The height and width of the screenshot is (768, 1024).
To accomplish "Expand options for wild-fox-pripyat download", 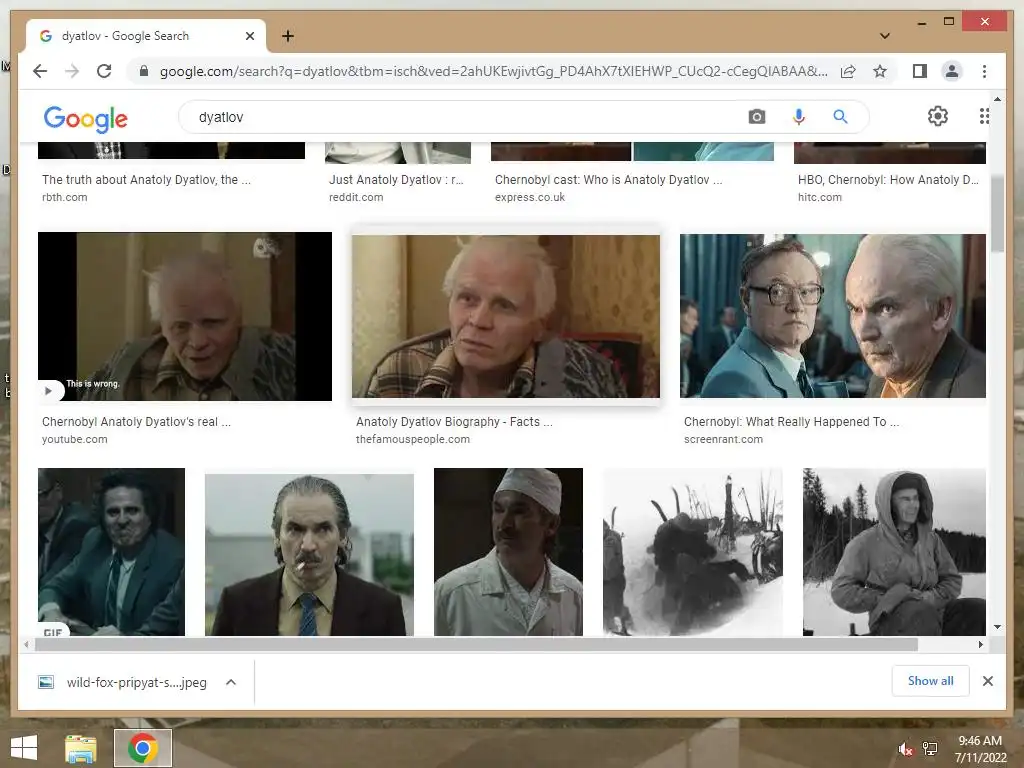I will [231, 682].
